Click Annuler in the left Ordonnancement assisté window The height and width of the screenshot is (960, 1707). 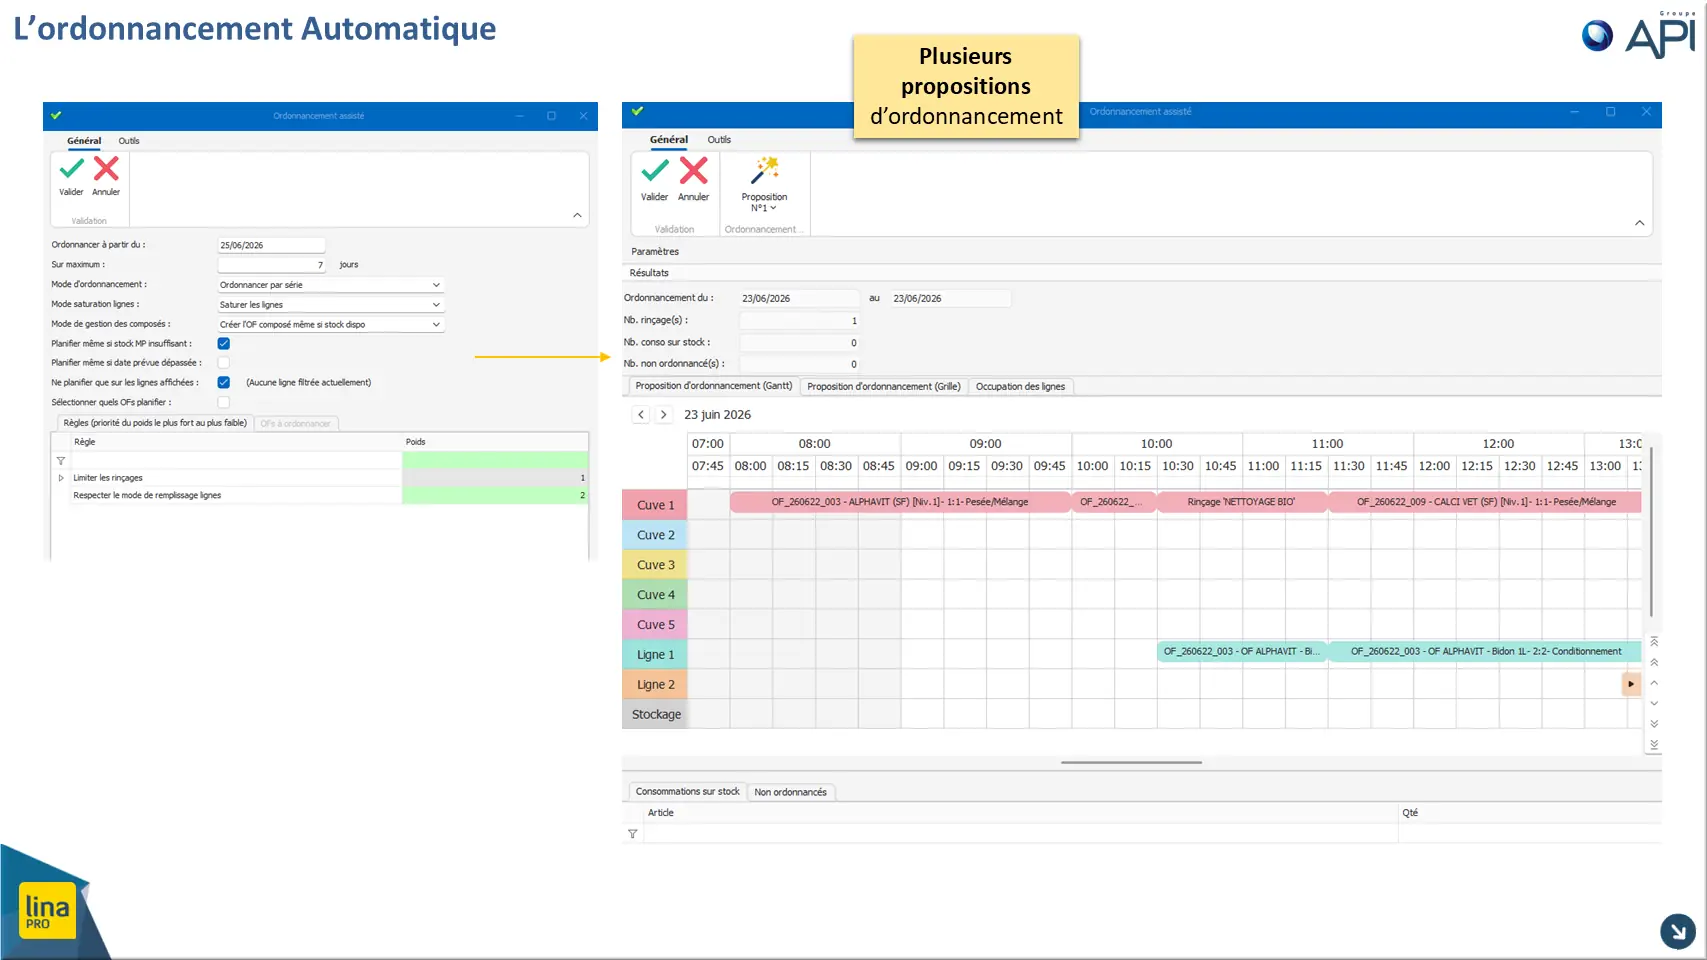pyautogui.click(x=106, y=175)
